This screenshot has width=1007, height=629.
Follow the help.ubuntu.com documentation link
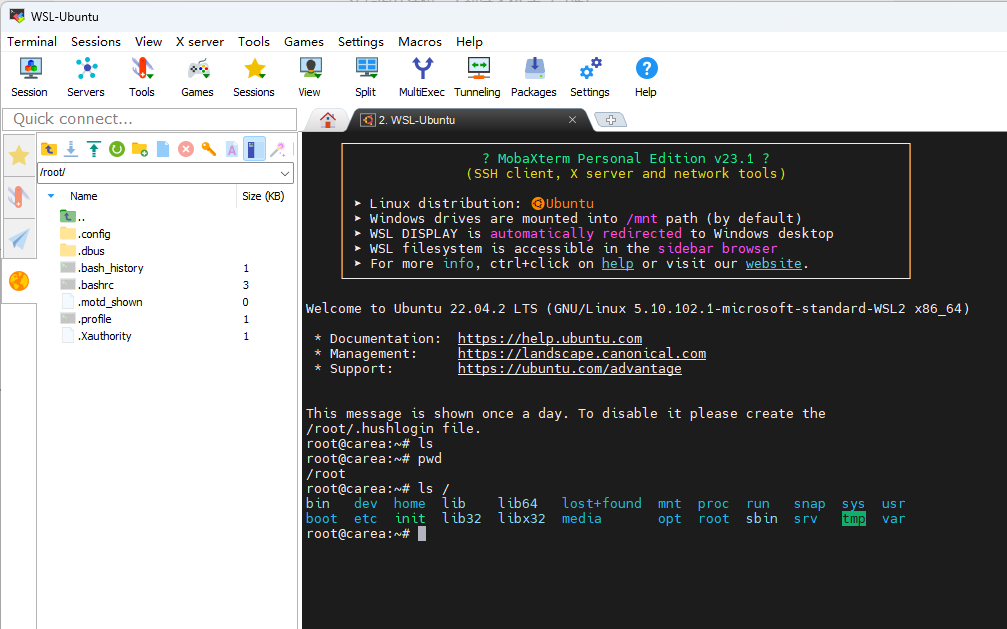[549, 338]
